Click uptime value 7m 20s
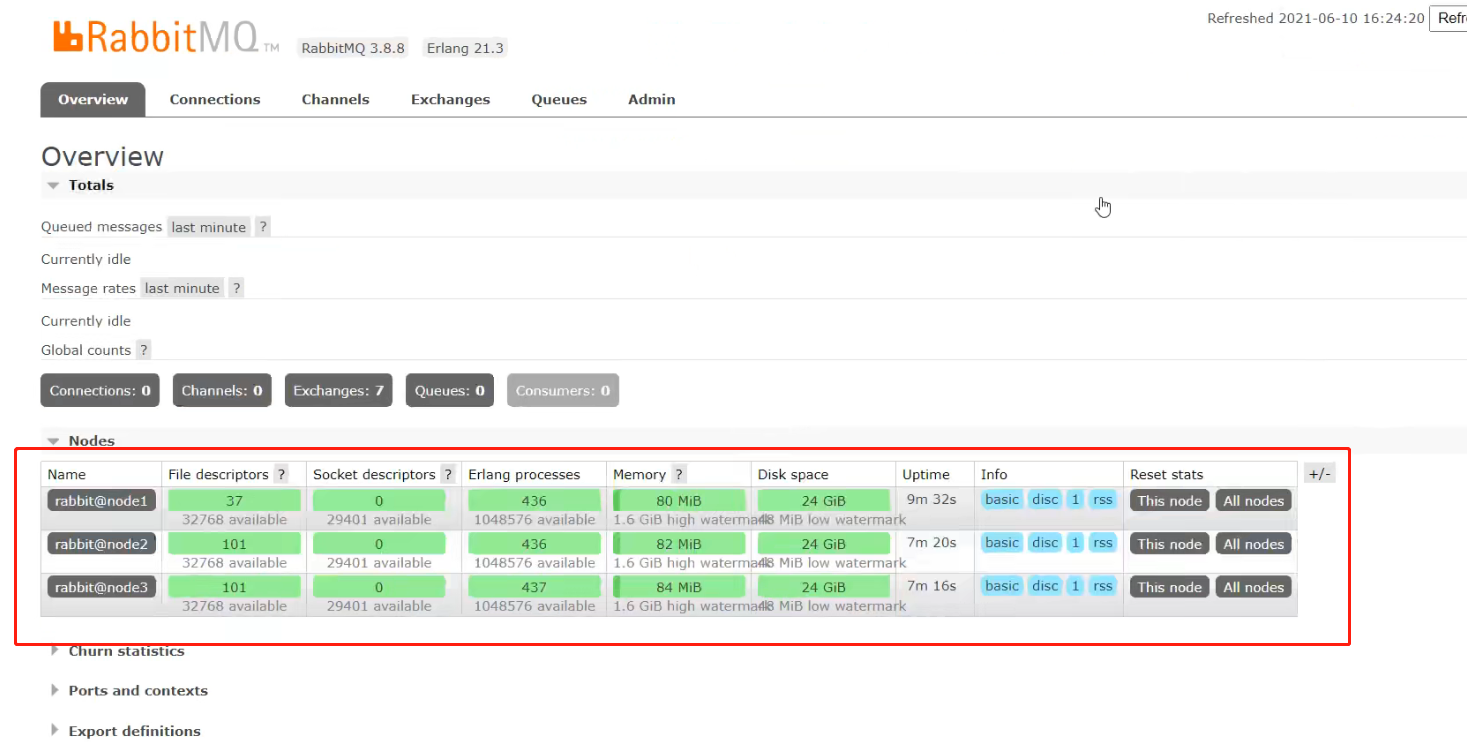The image size is (1467, 742). tap(931, 542)
